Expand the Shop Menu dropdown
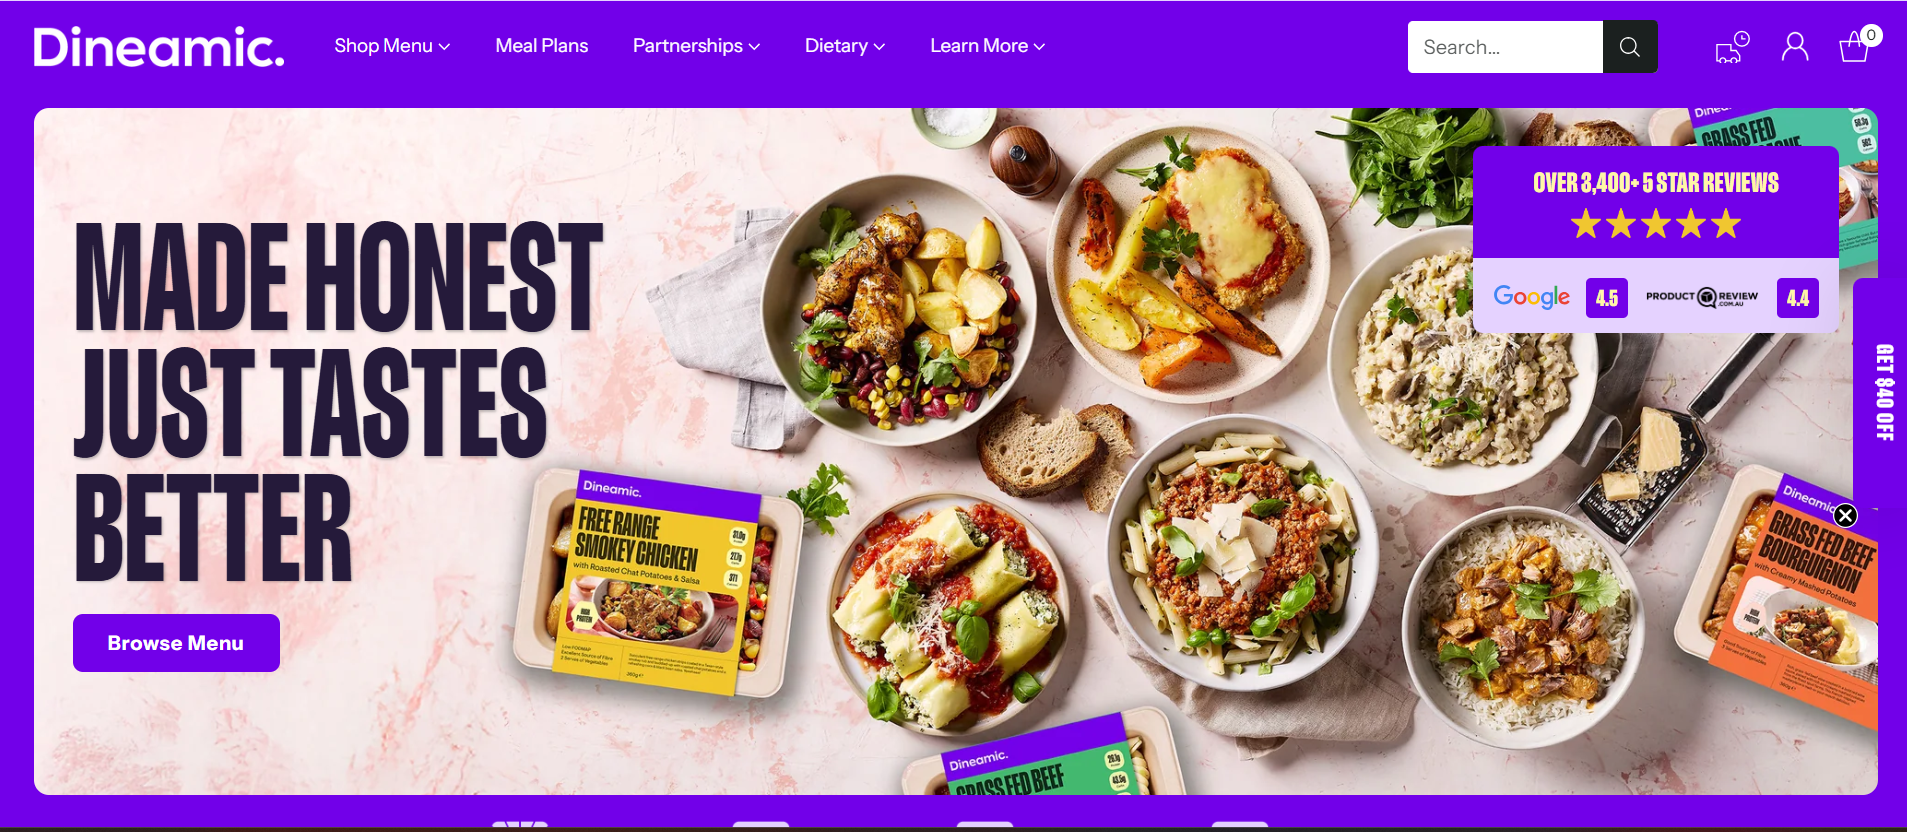This screenshot has height=832, width=1907. 392,46
